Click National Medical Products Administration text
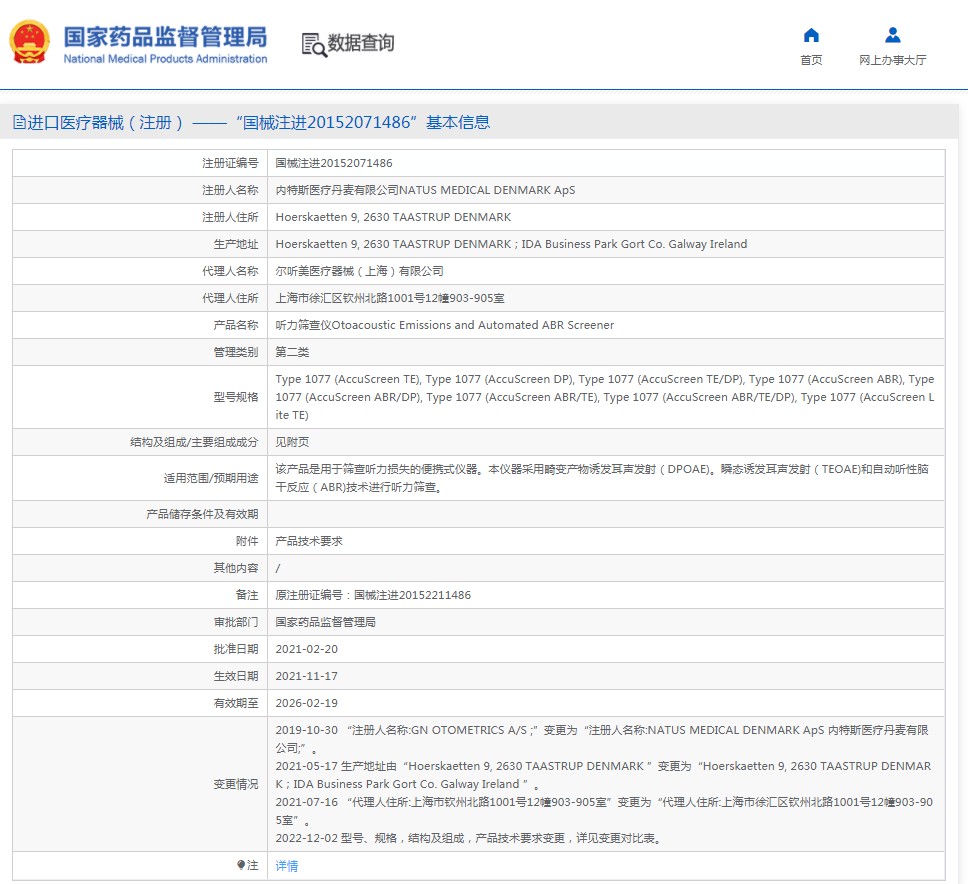968x884 pixels. click(x=165, y=59)
